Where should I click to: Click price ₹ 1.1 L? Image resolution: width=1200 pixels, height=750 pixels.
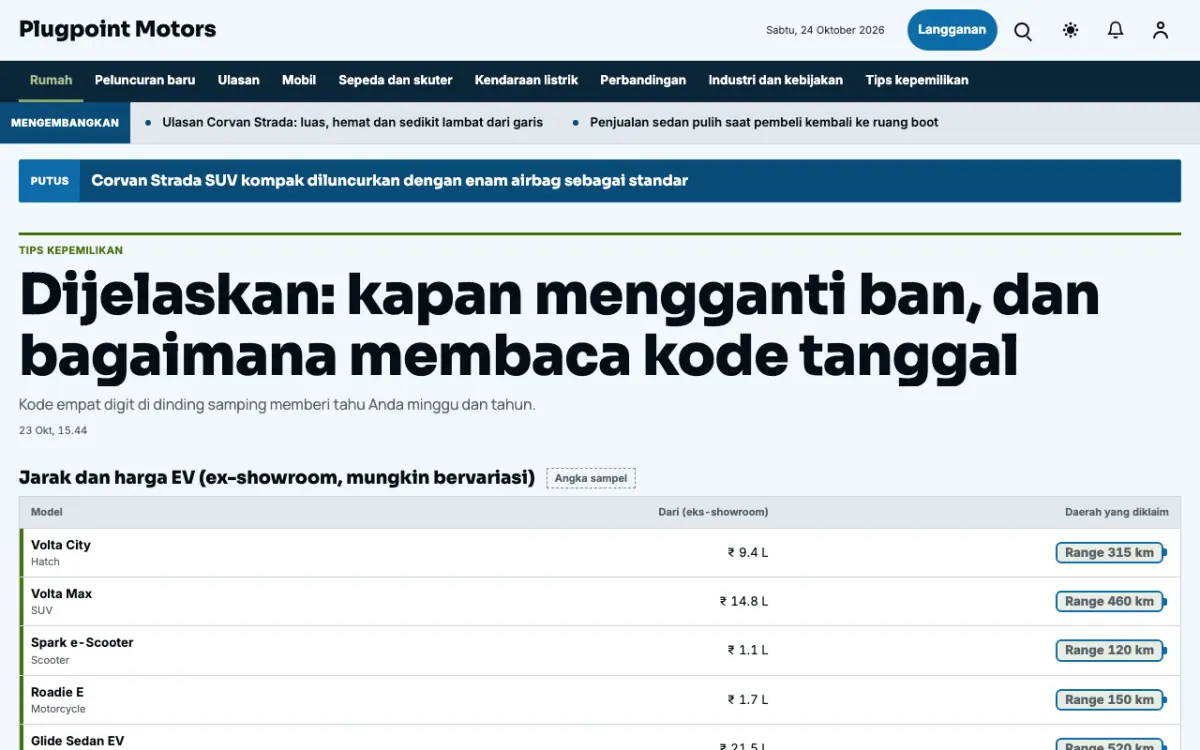point(748,650)
